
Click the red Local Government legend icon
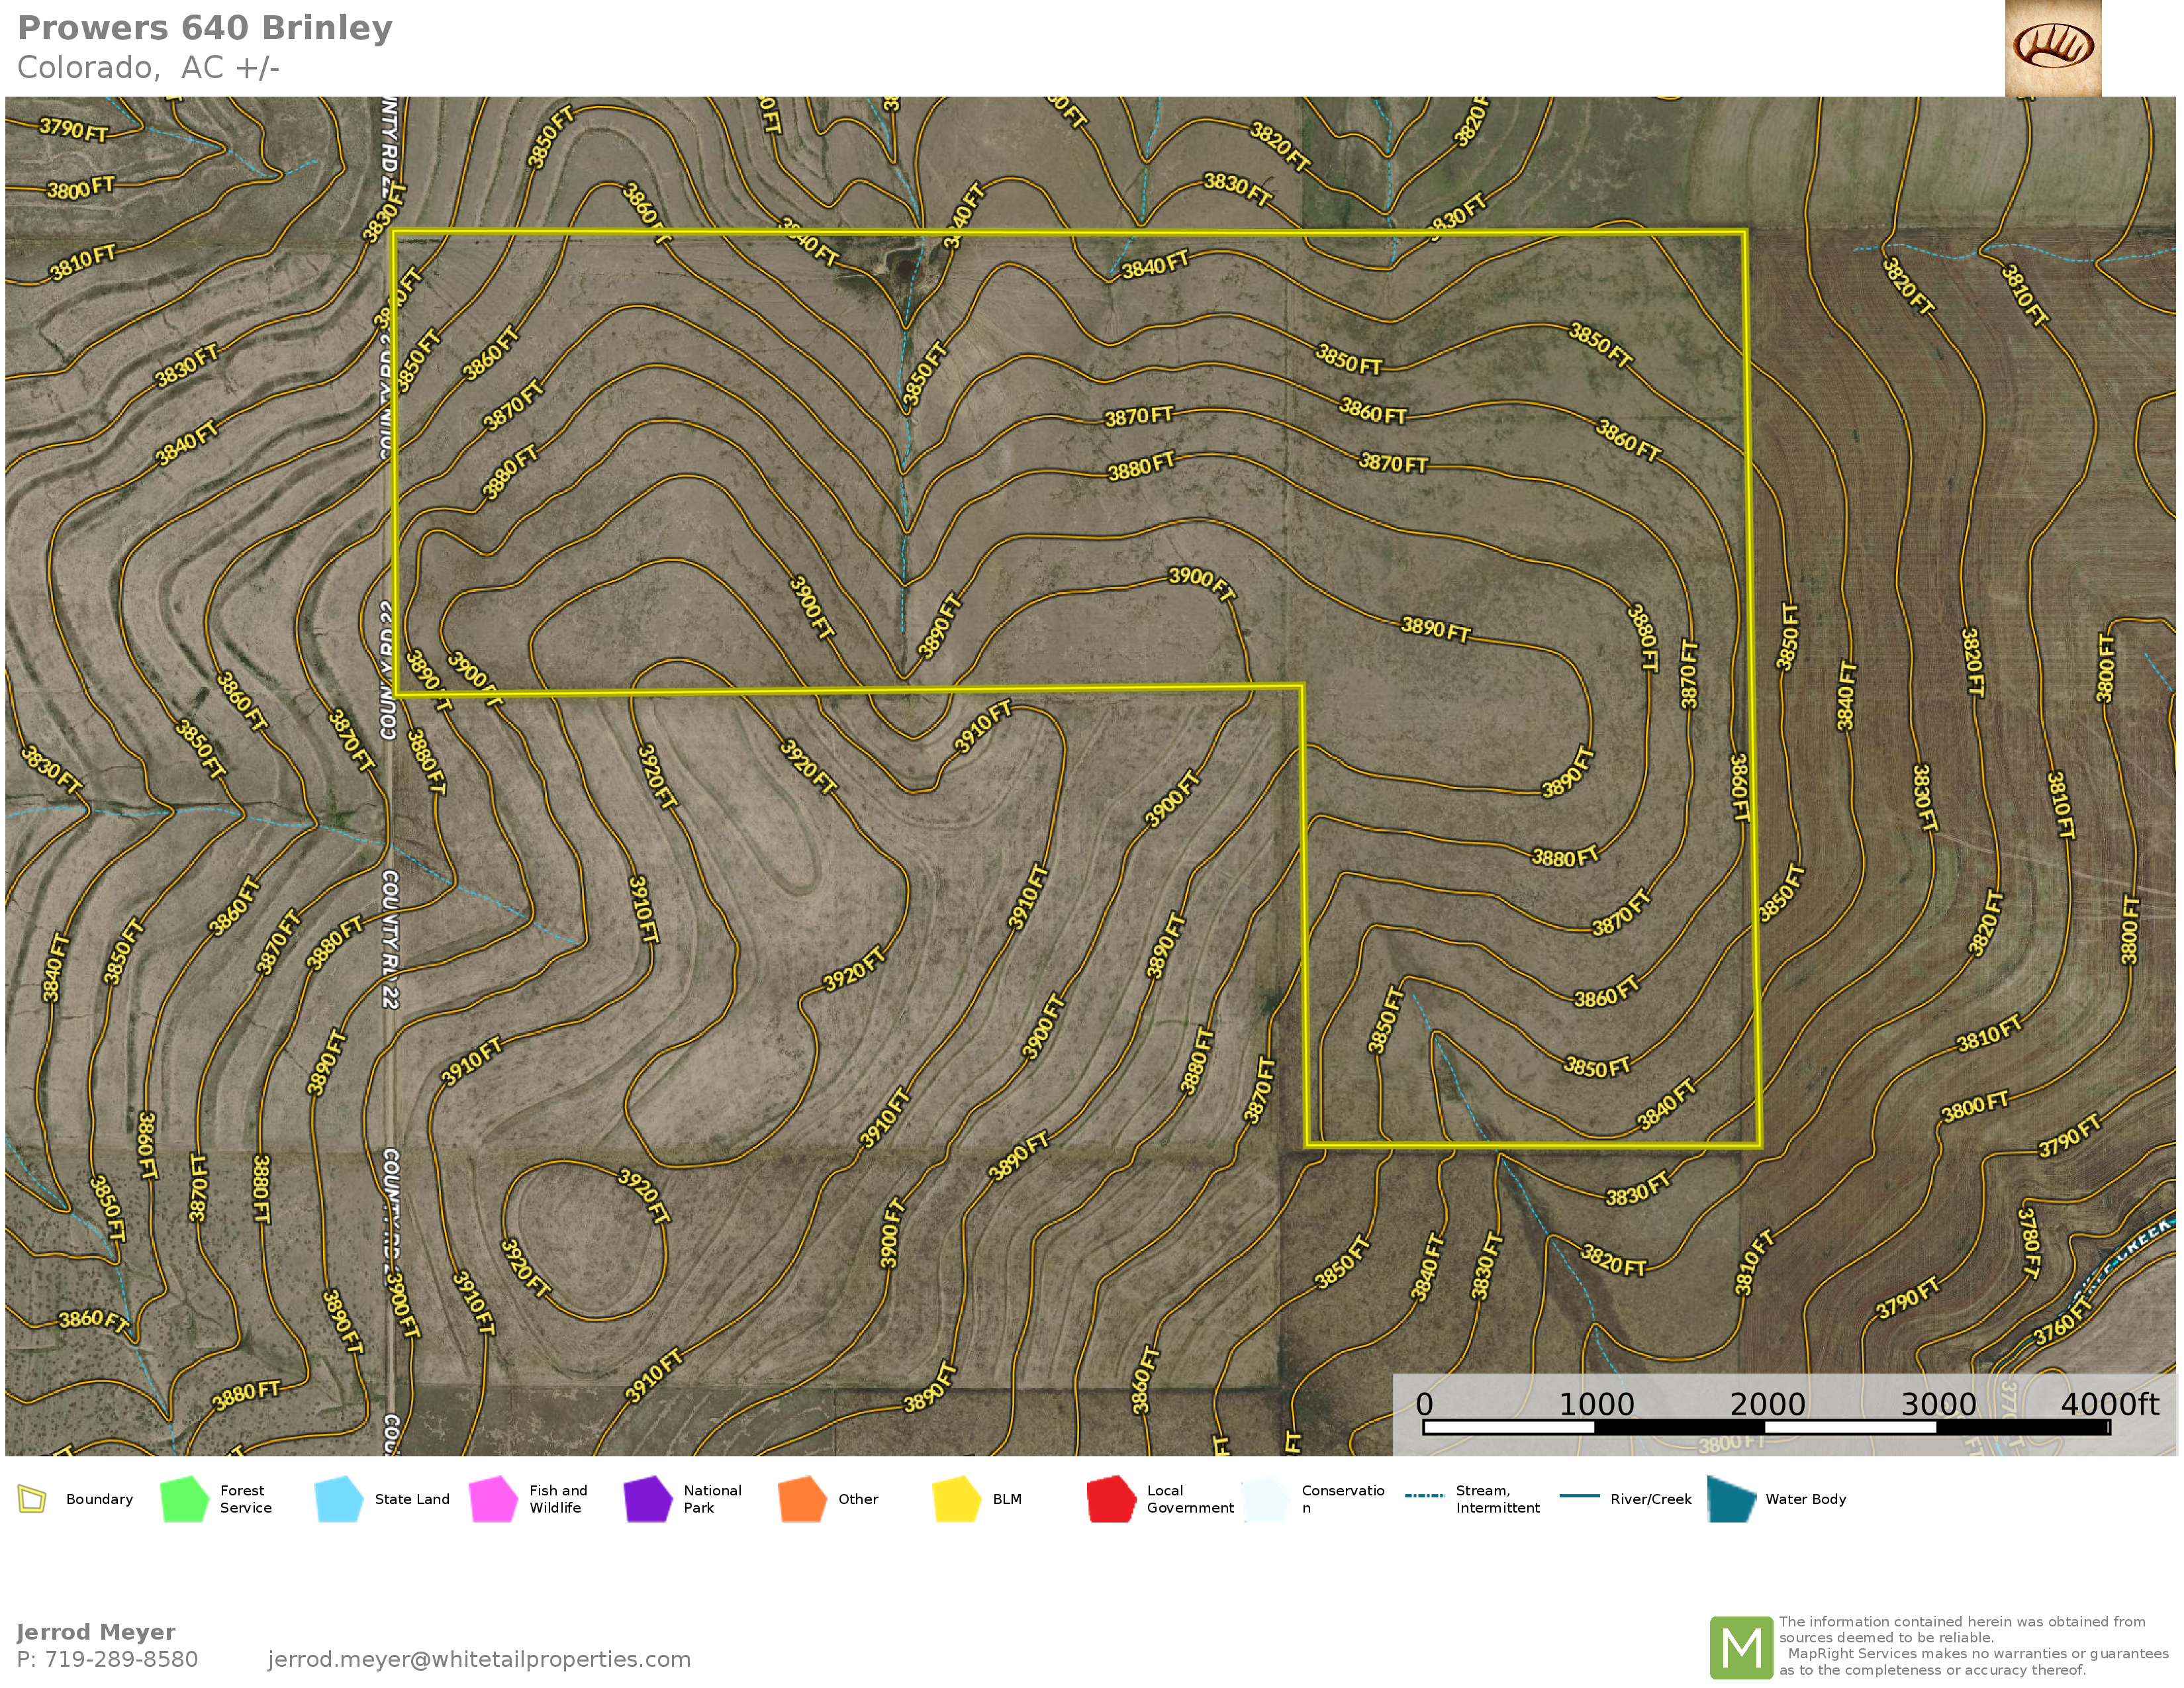[x=1111, y=1499]
